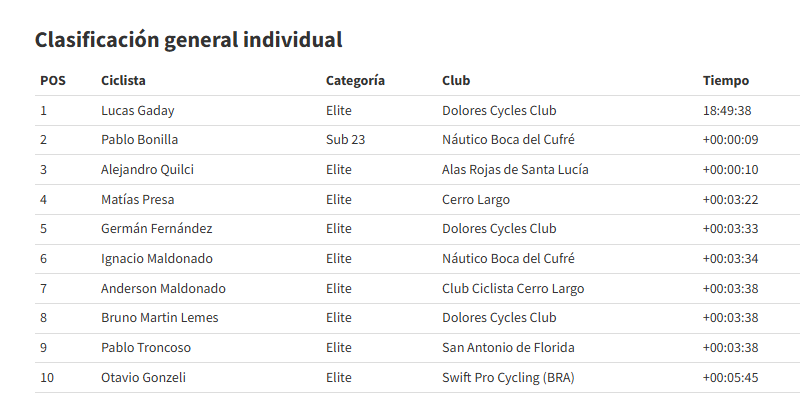Click the winning time 18:49:38
The image size is (800, 420).
coord(727,111)
